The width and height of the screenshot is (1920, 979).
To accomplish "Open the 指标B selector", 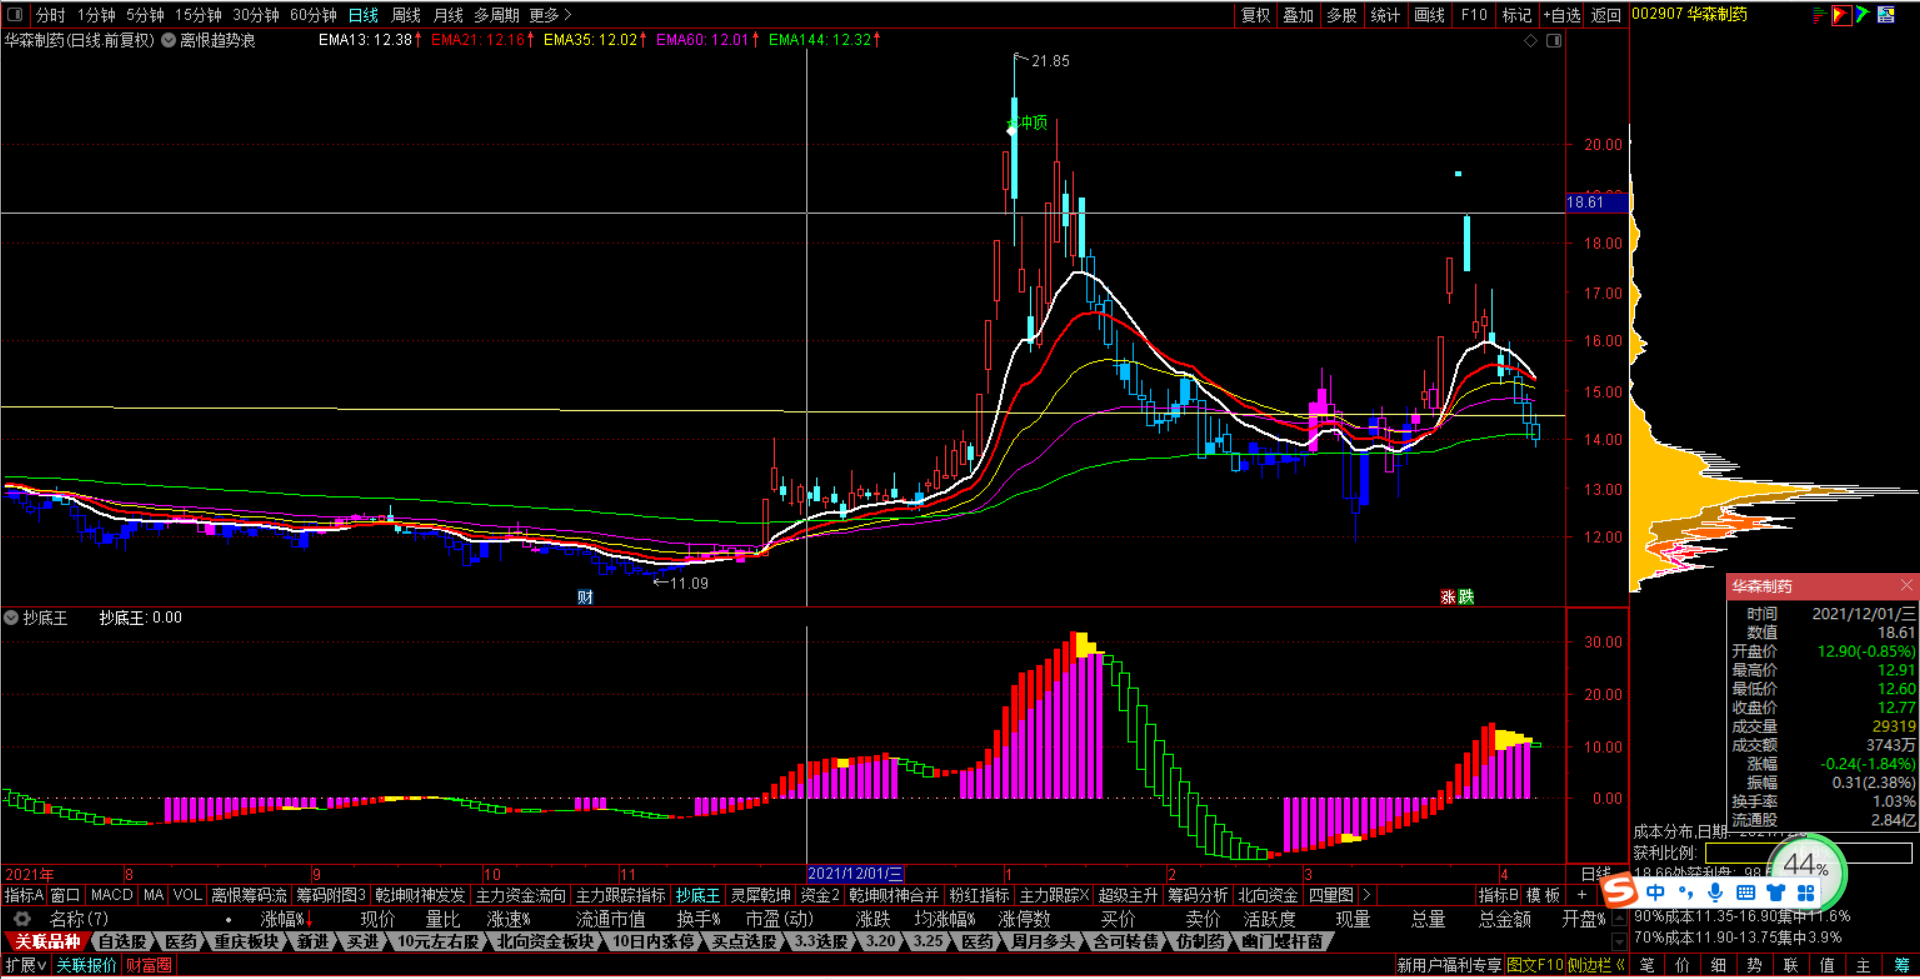I will [x=1498, y=895].
